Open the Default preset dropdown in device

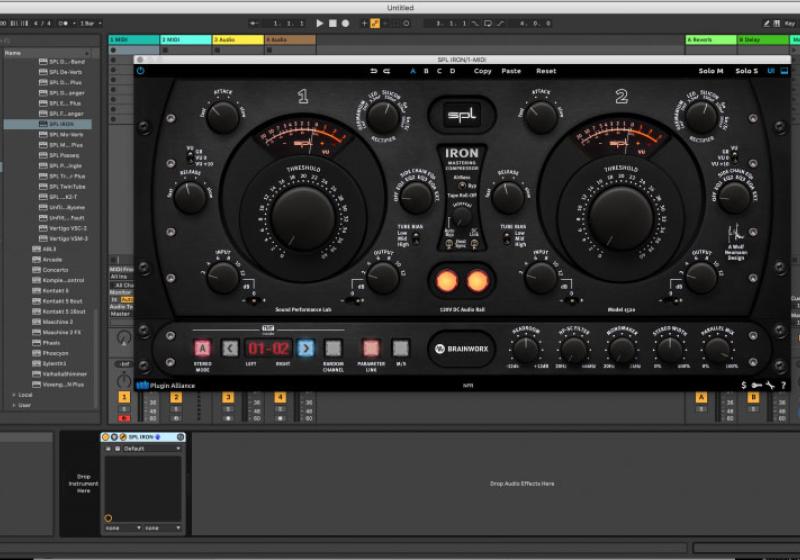pyautogui.click(x=152, y=449)
